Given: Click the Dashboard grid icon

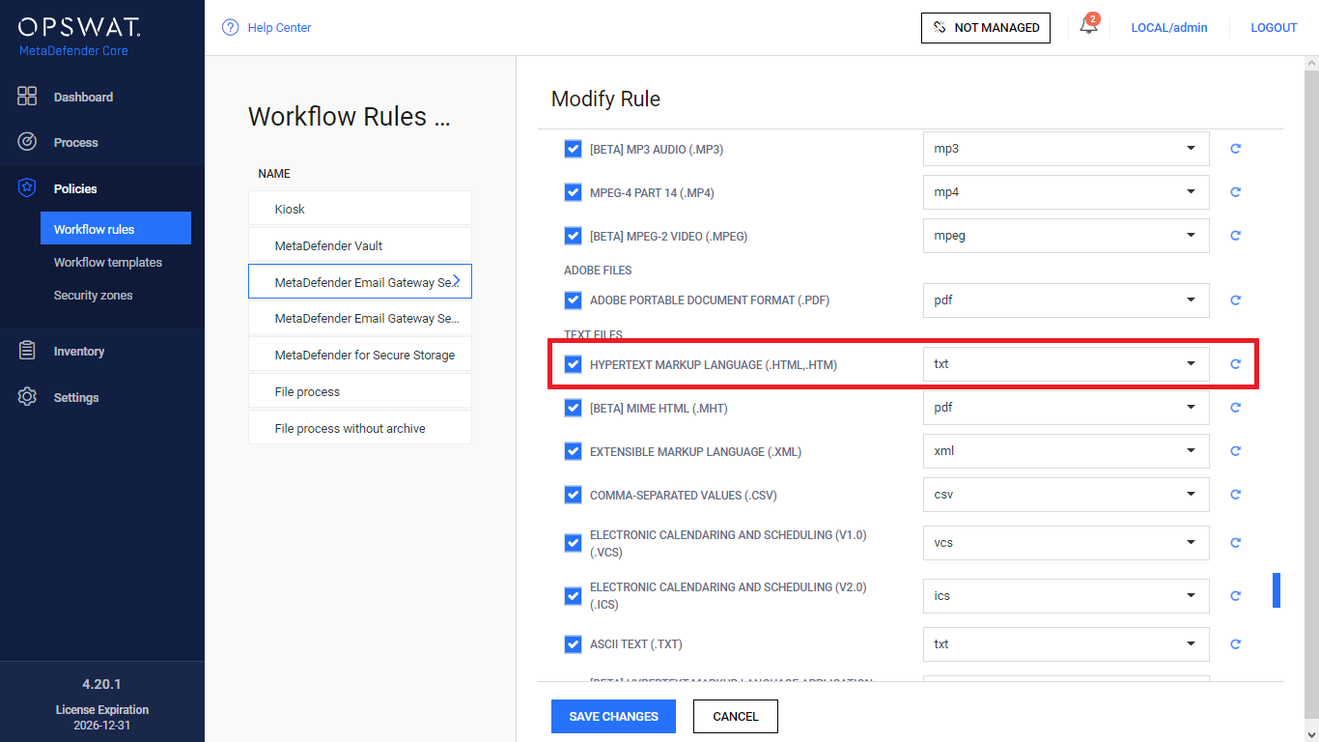Looking at the screenshot, I should [27, 96].
